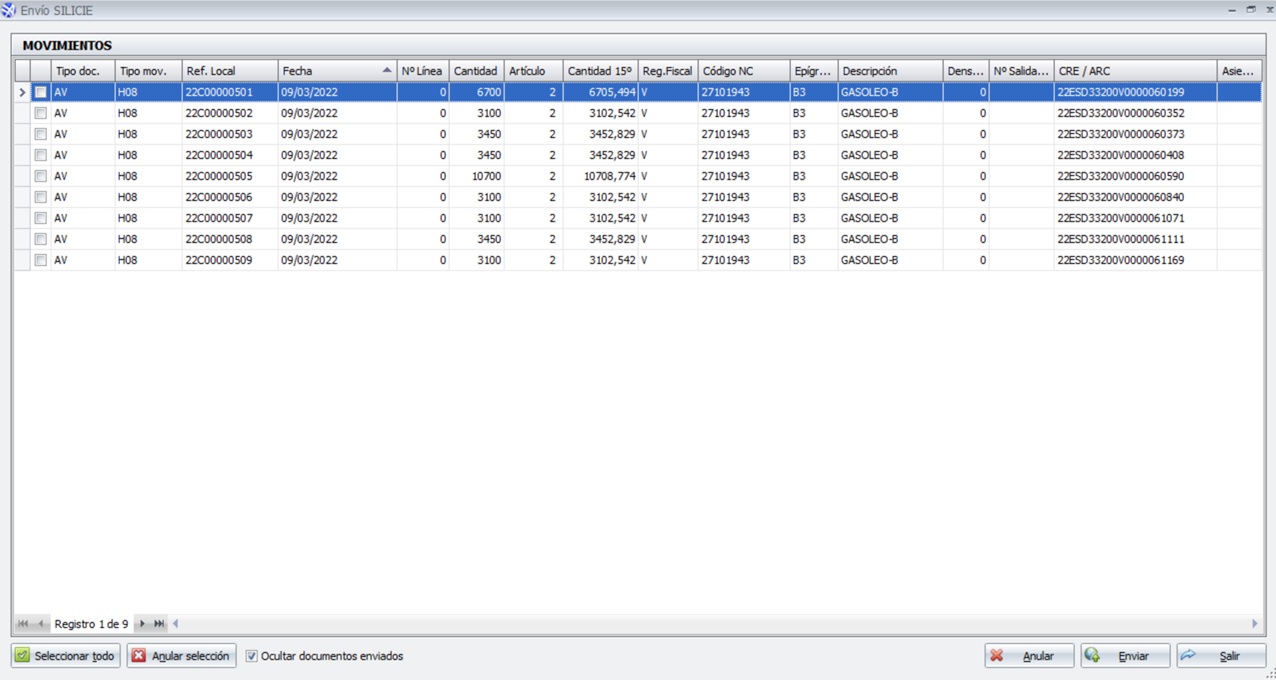The width and height of the screenshot is (1276, 680).
Task: Click the row indicator arrow of first row
Action: (x=22, y=92)
